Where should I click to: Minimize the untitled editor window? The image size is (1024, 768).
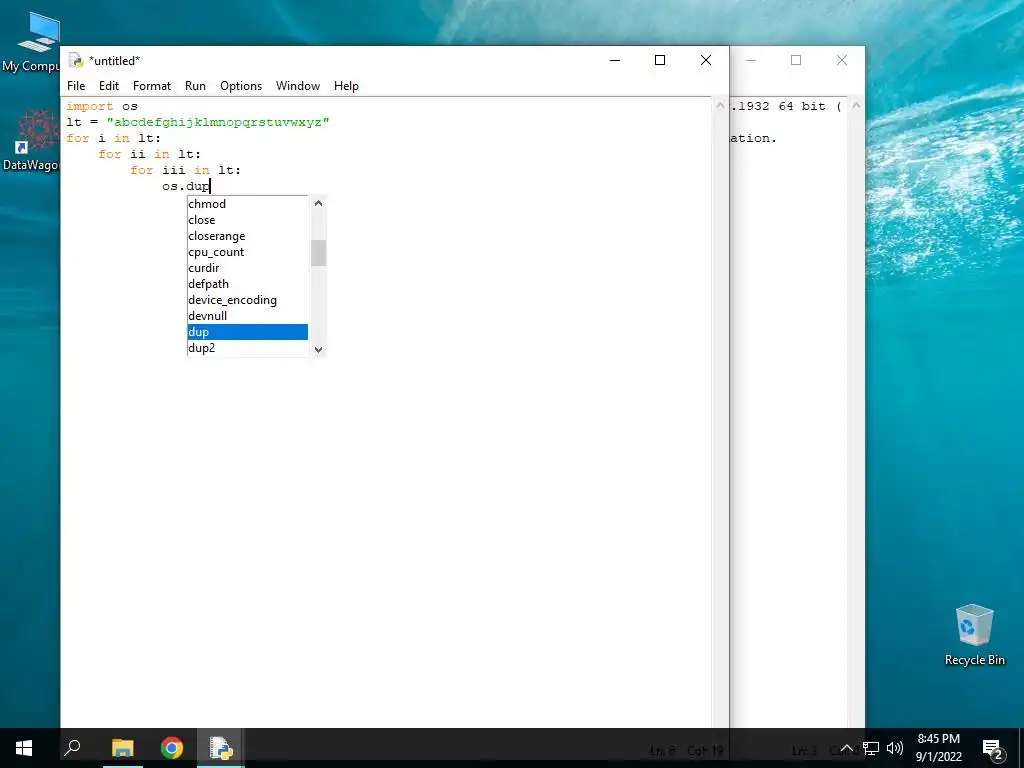(x=615, y=60)
